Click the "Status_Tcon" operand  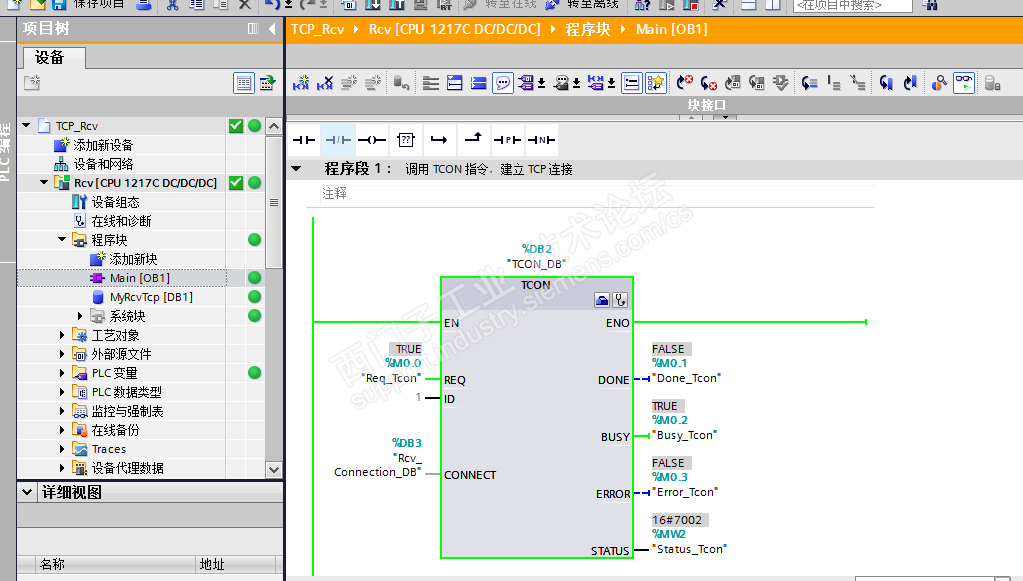coord(690,549)
